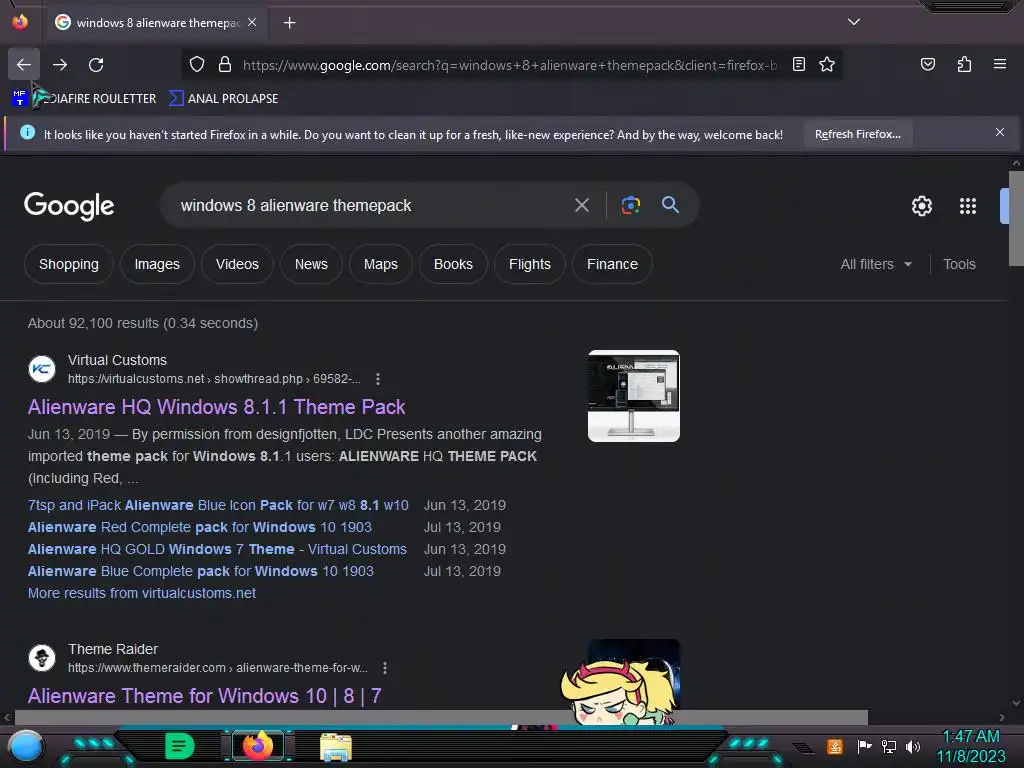Screen dimensions: 1024x768
Task: Open Virtual Customs result options menu
Action: [x=377, y=379]
